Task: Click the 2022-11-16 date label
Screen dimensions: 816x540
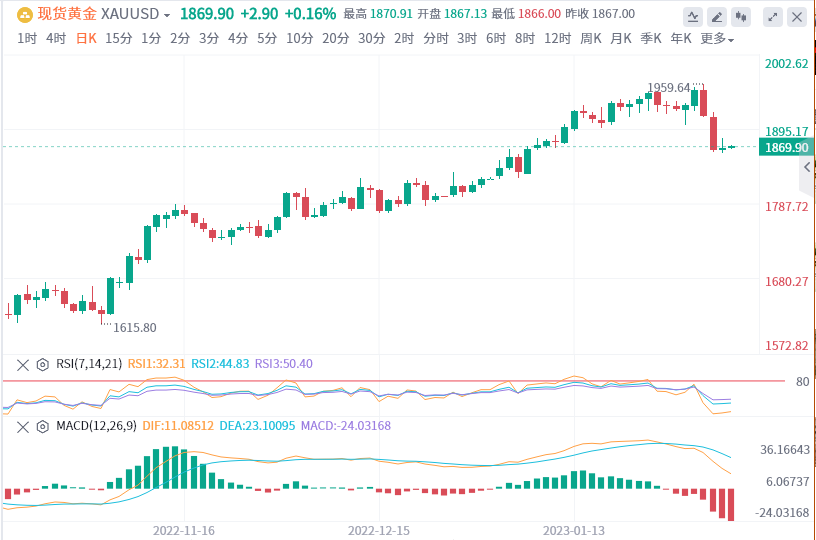Action: pos(184,531)
